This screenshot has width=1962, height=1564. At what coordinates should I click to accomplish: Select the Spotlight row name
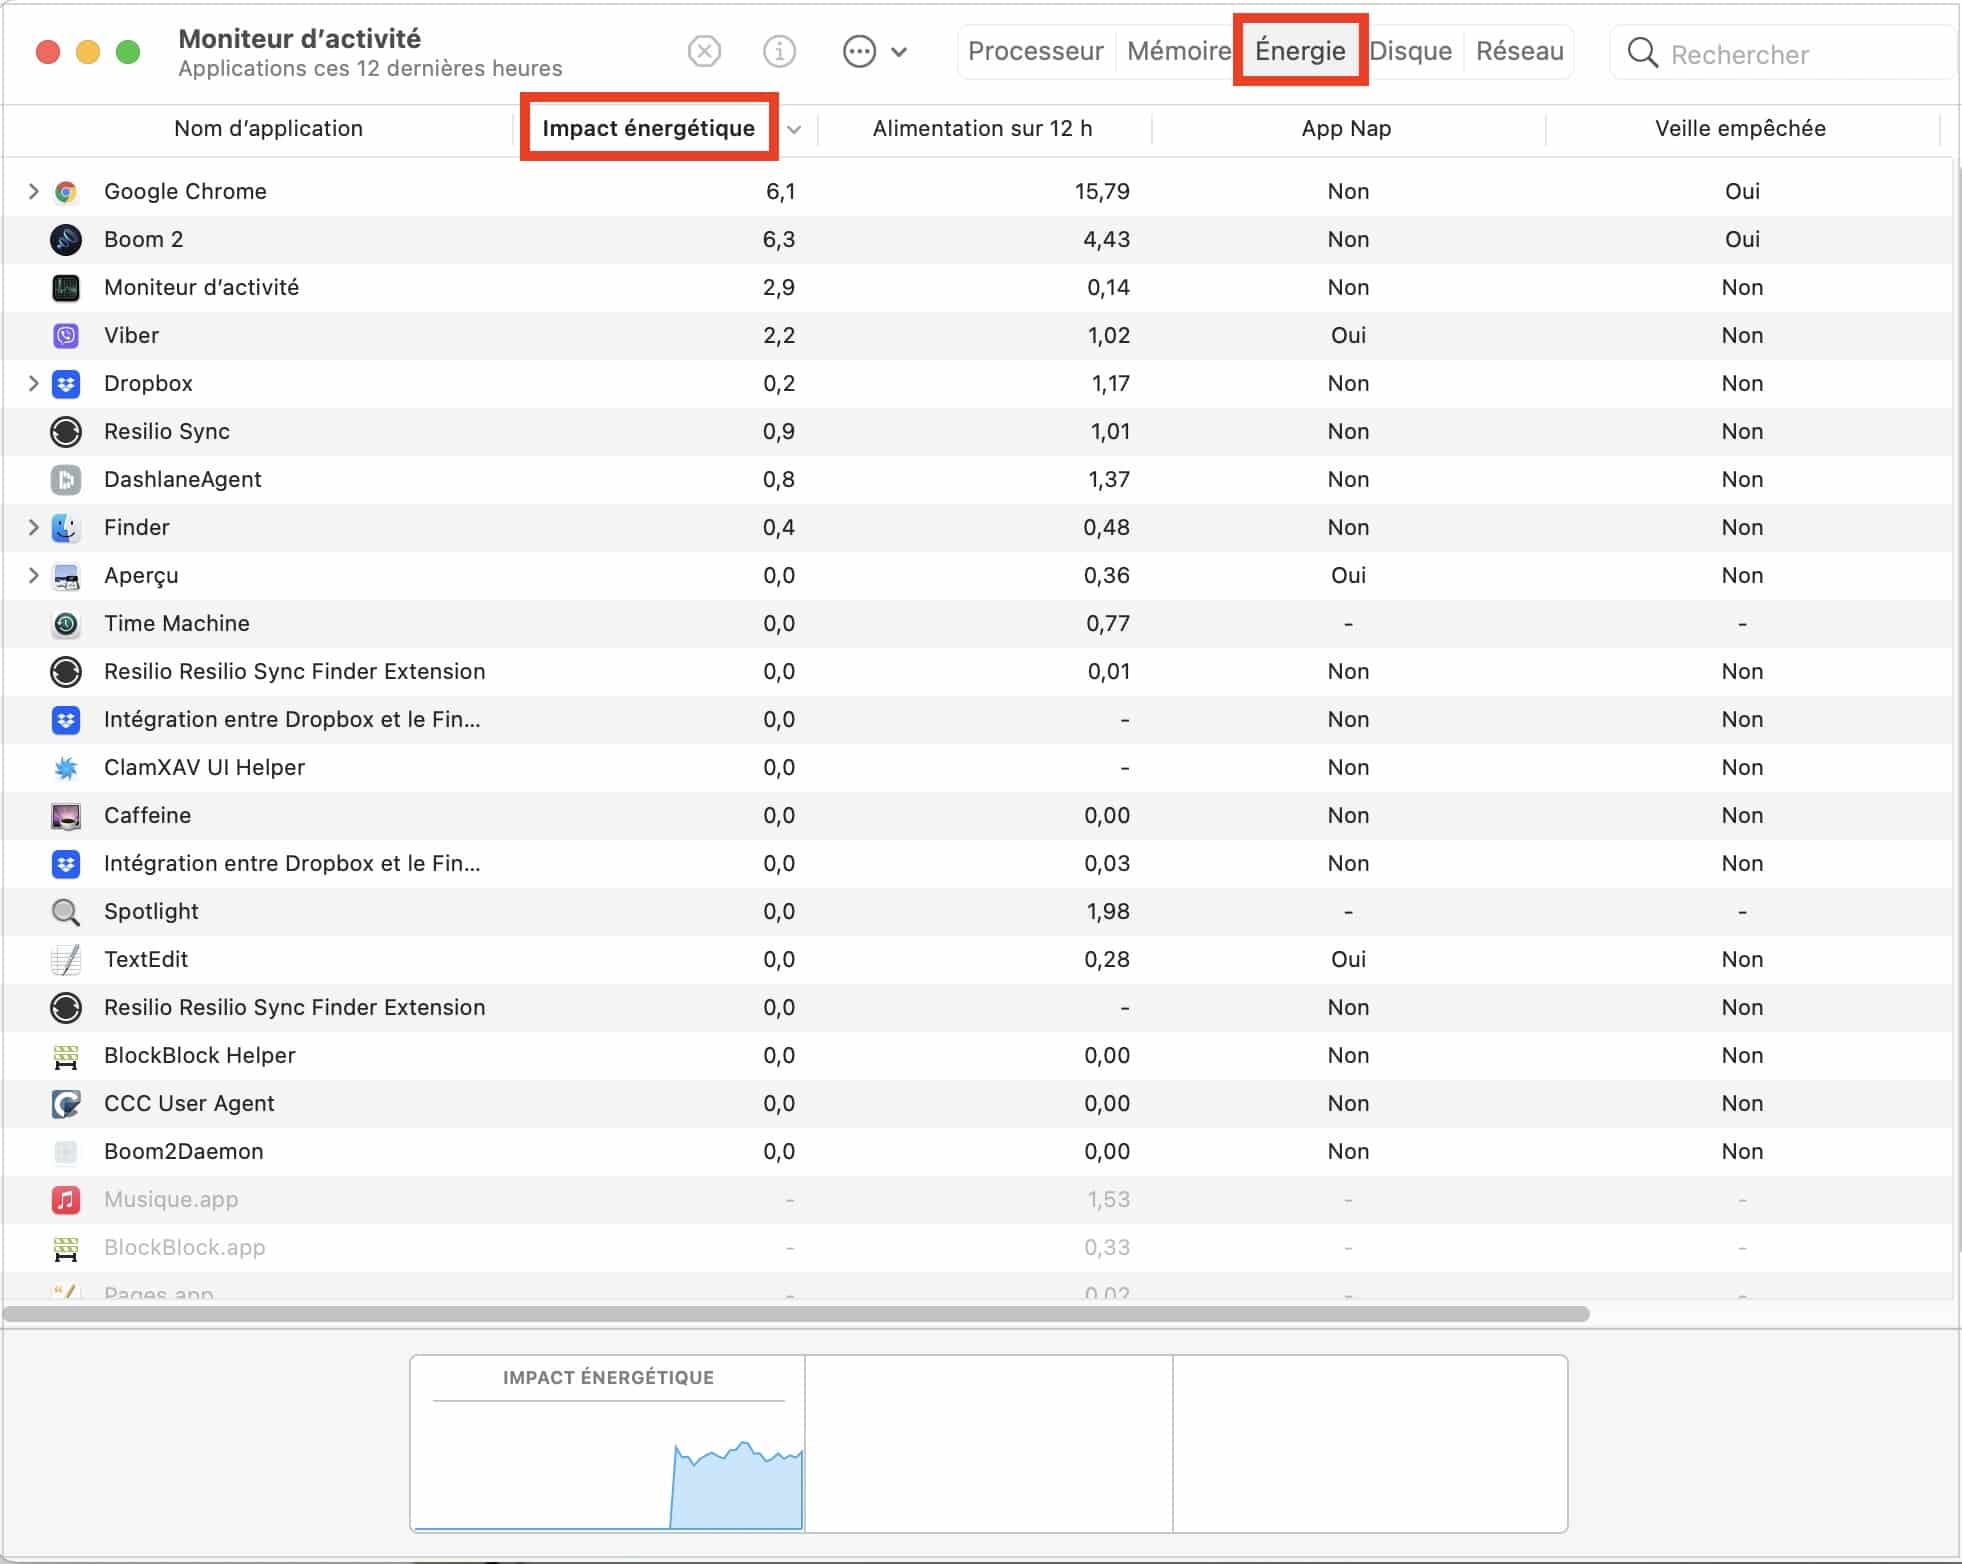click(151, 911)
